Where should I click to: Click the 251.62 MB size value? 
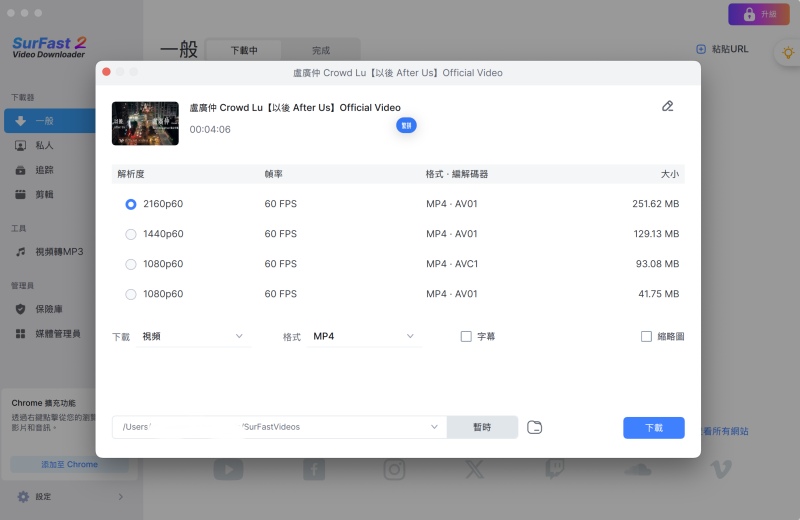coord(656,204)
